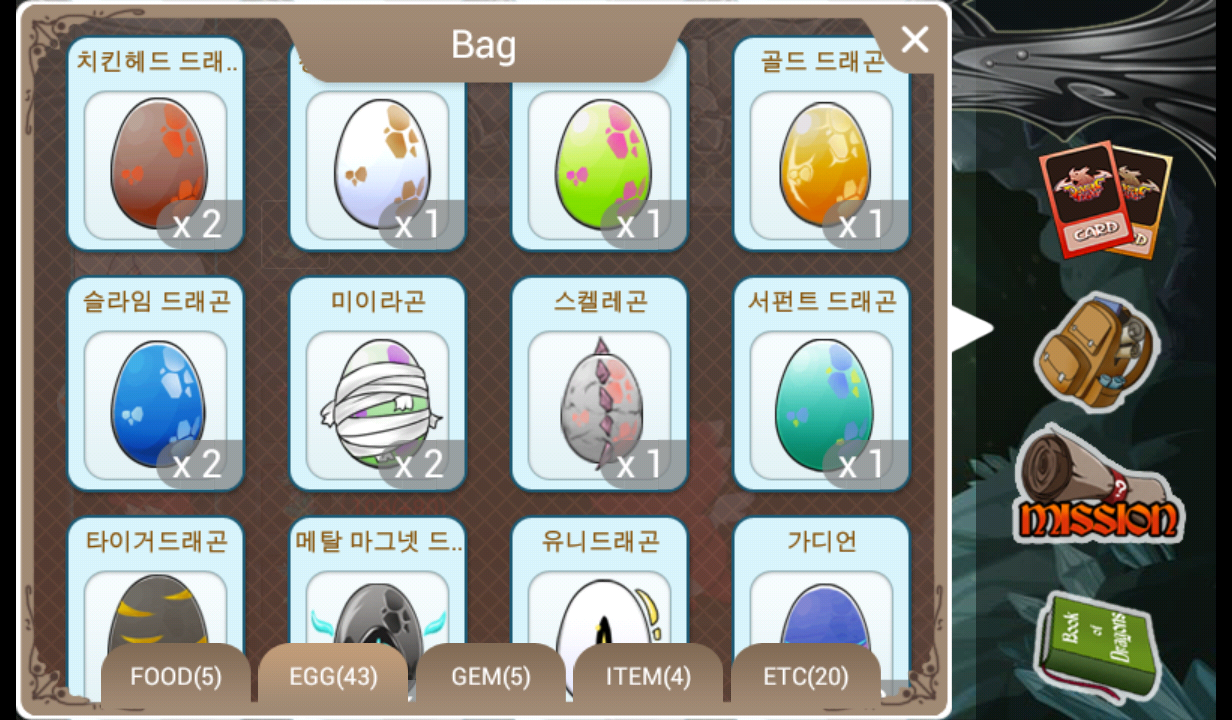Screen dimensions: 1232x720
Task: Close the Bag window
Action: pos(915,39)
